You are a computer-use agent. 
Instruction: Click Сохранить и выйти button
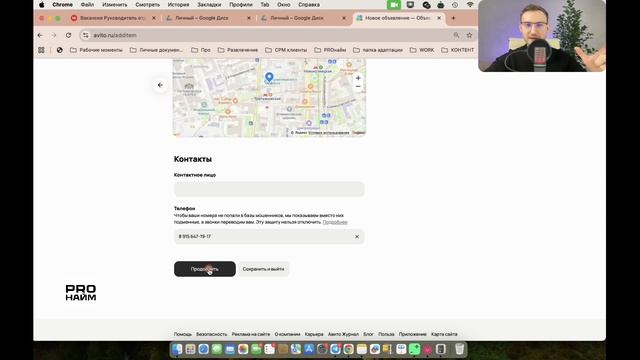pos(263,269)
